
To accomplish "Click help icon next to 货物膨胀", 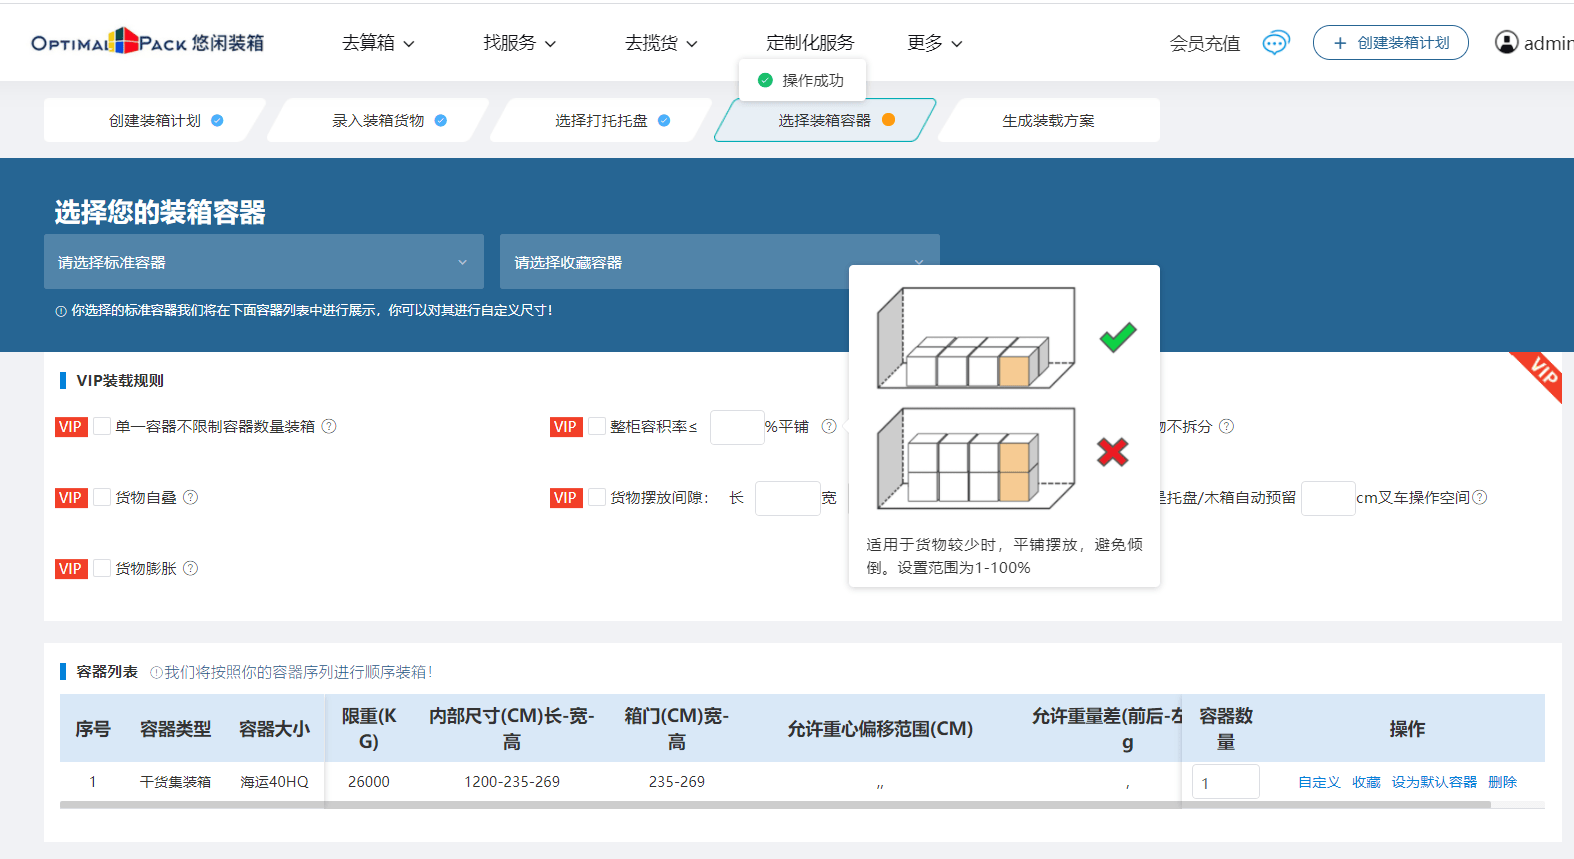I will 191,568.
